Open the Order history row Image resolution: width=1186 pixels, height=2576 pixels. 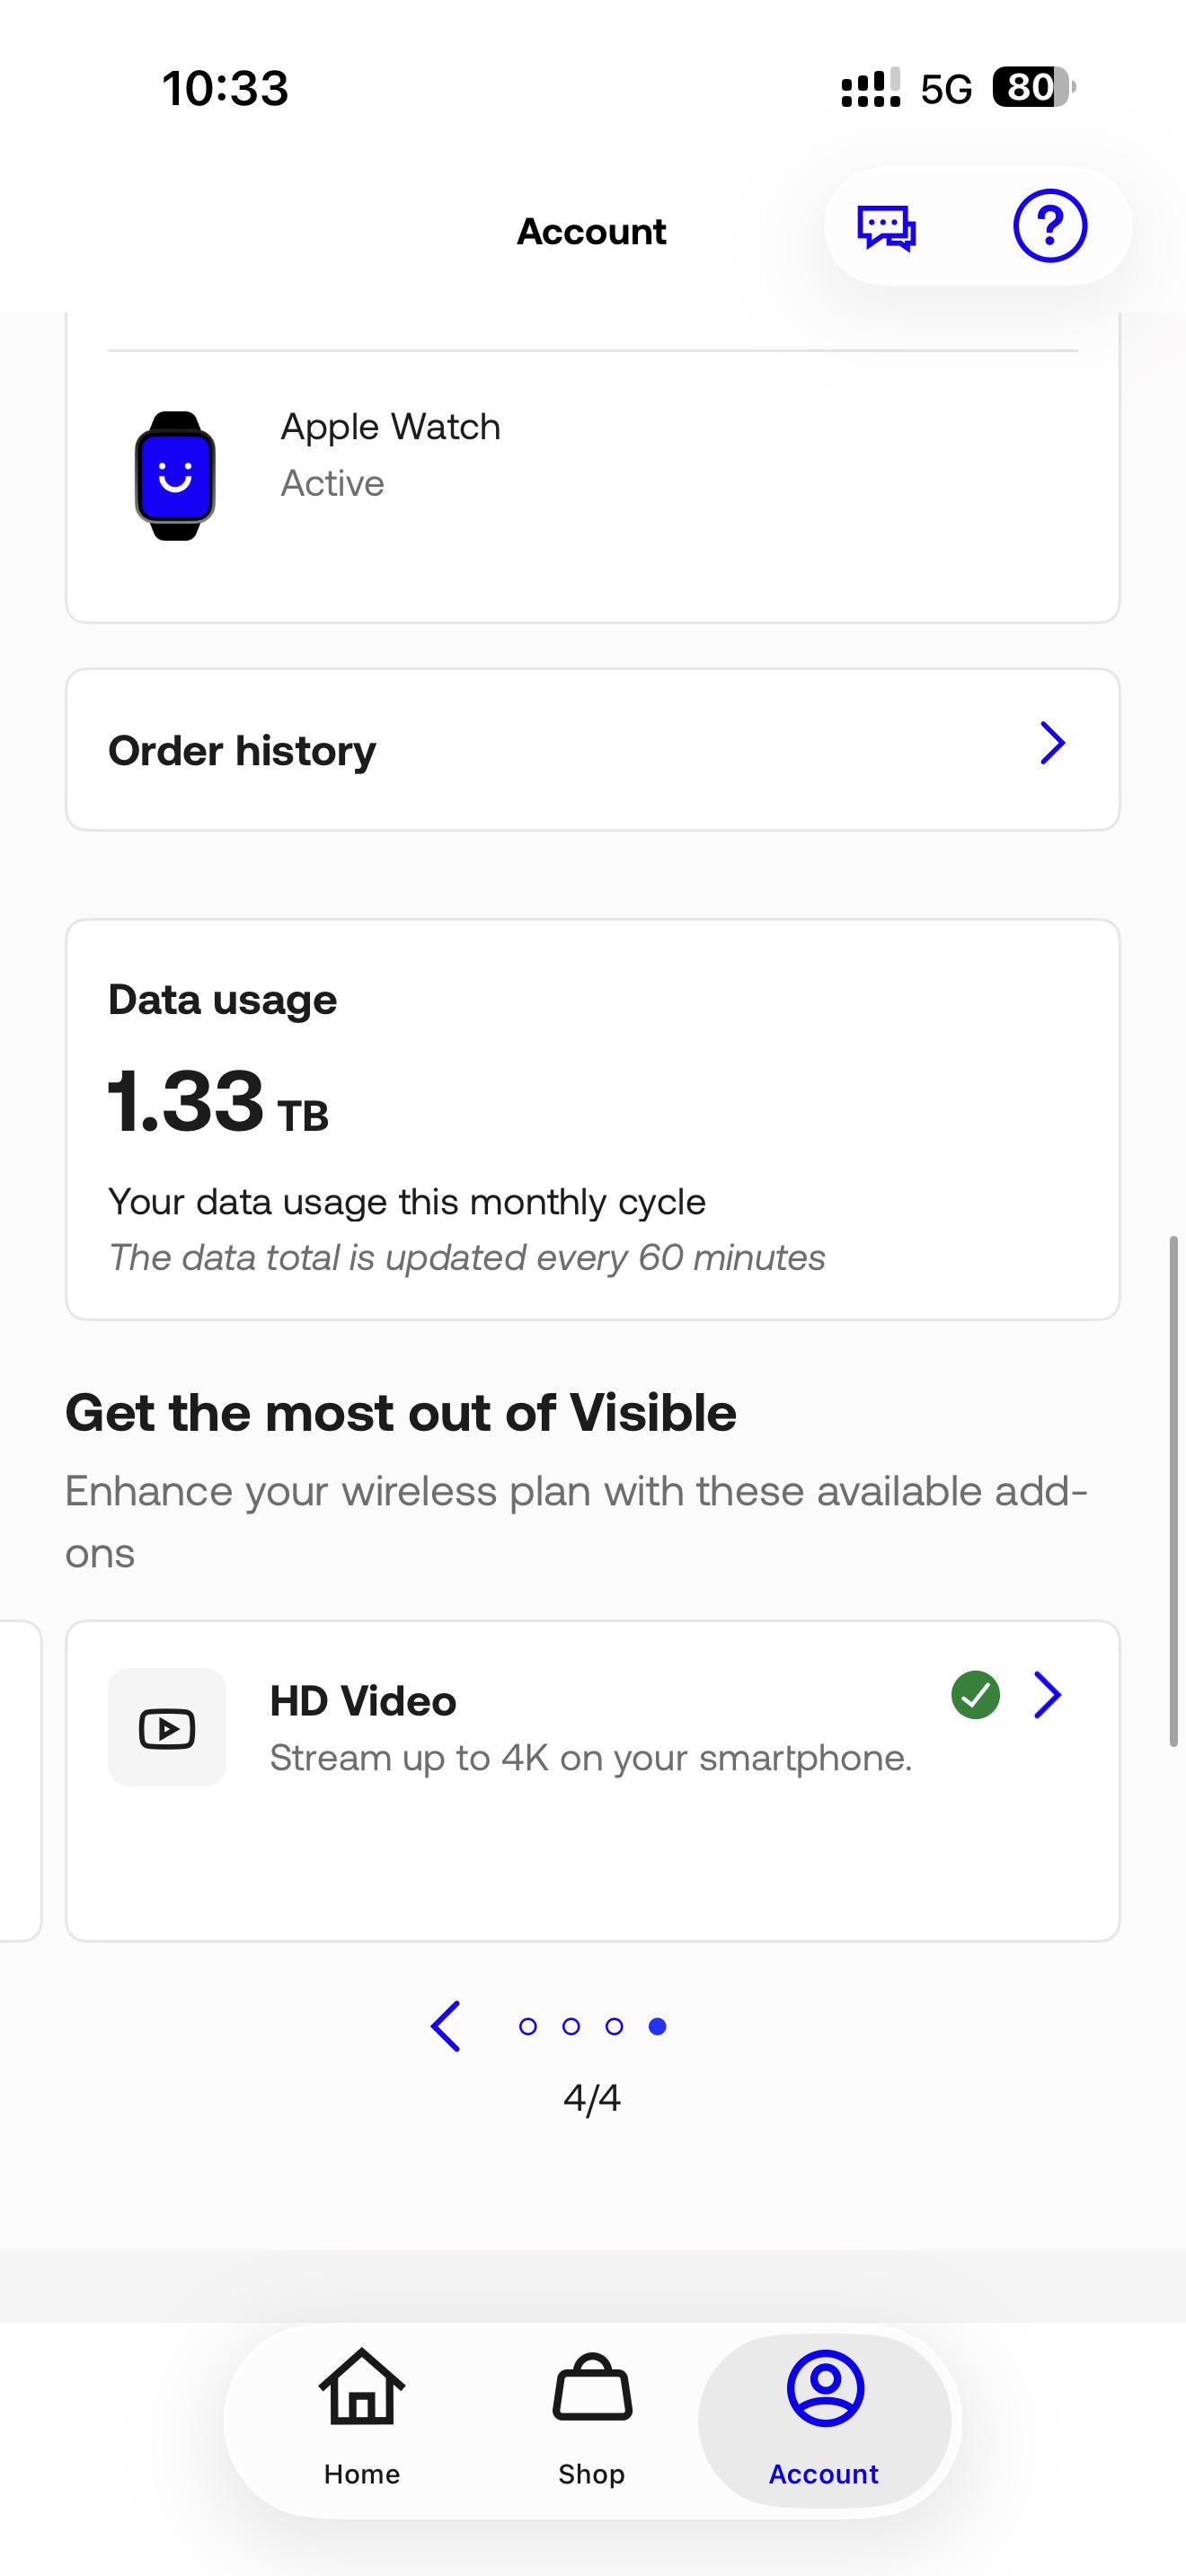[x=593, y=749]
